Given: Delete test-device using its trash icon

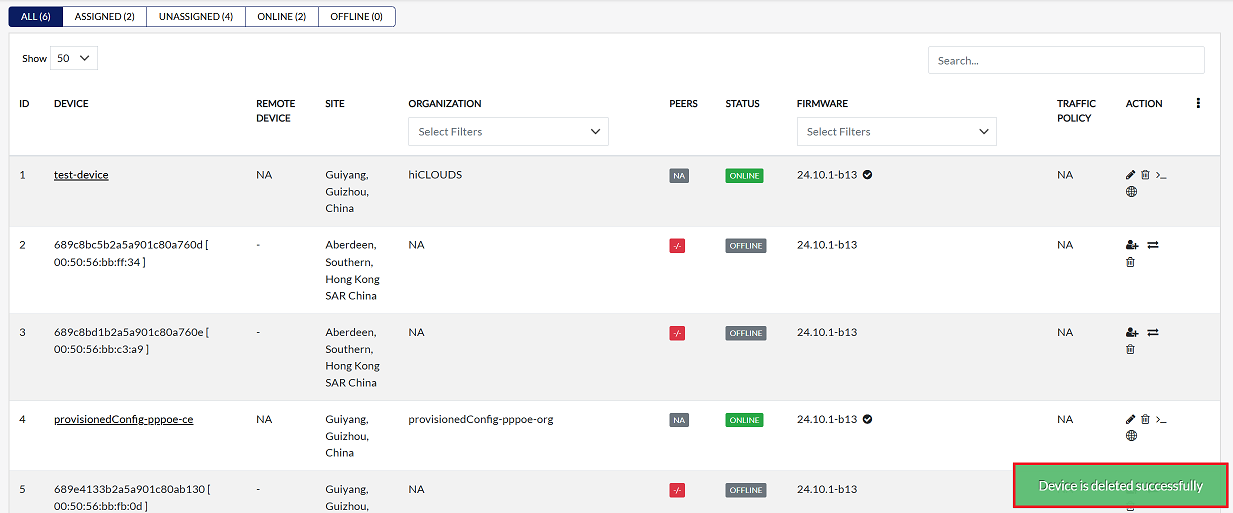Looking at the screenshot, I should tap(1146, 175).
